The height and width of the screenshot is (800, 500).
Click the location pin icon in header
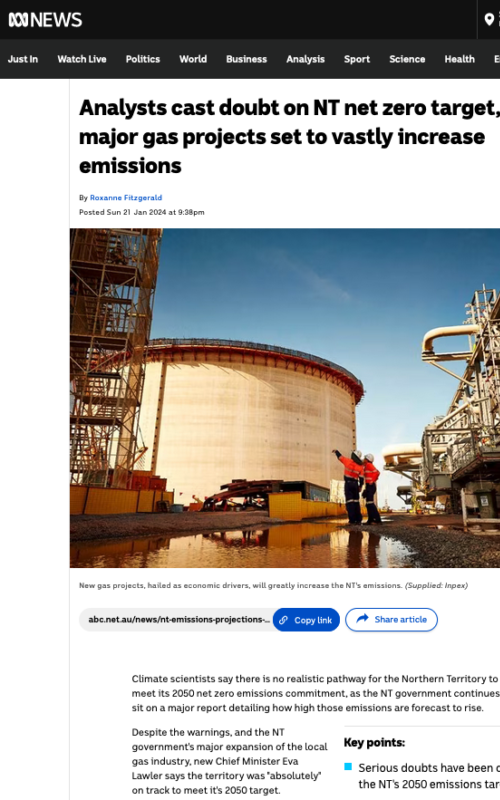click(x=489, y=19)
